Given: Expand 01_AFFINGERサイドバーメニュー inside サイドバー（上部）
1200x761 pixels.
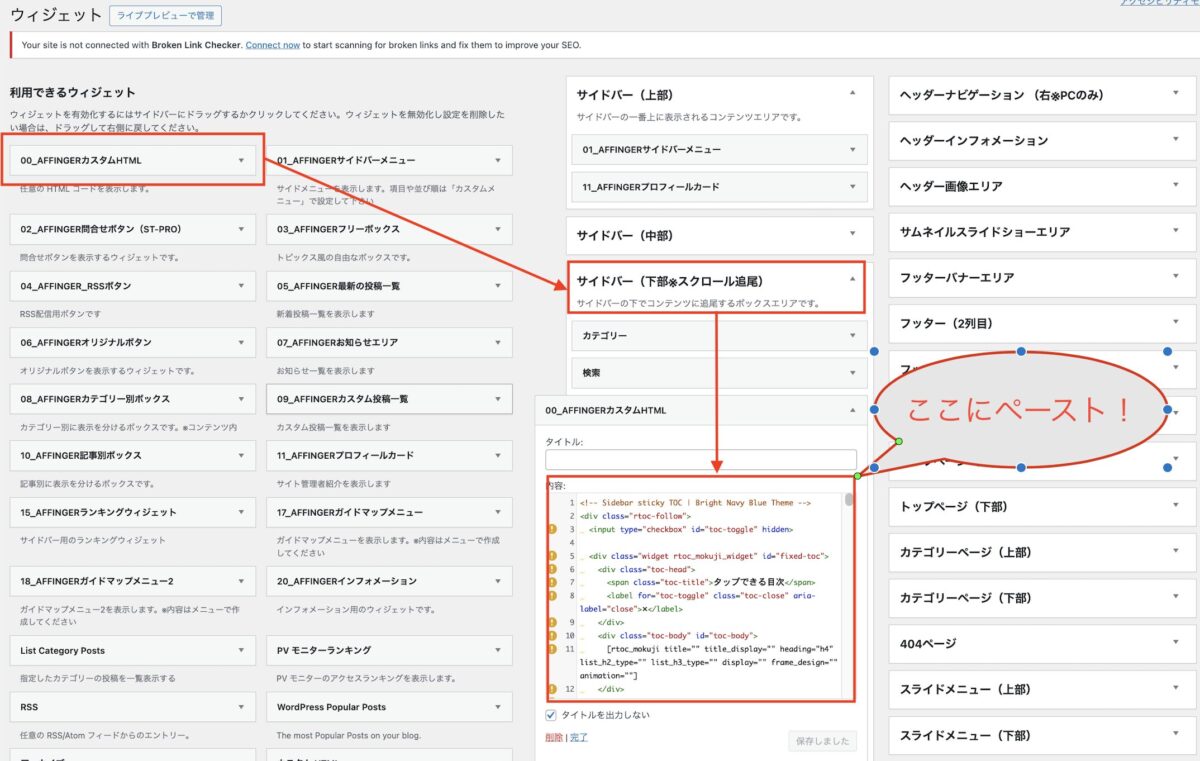Looking at the screenshot, I should pos(853,150).
